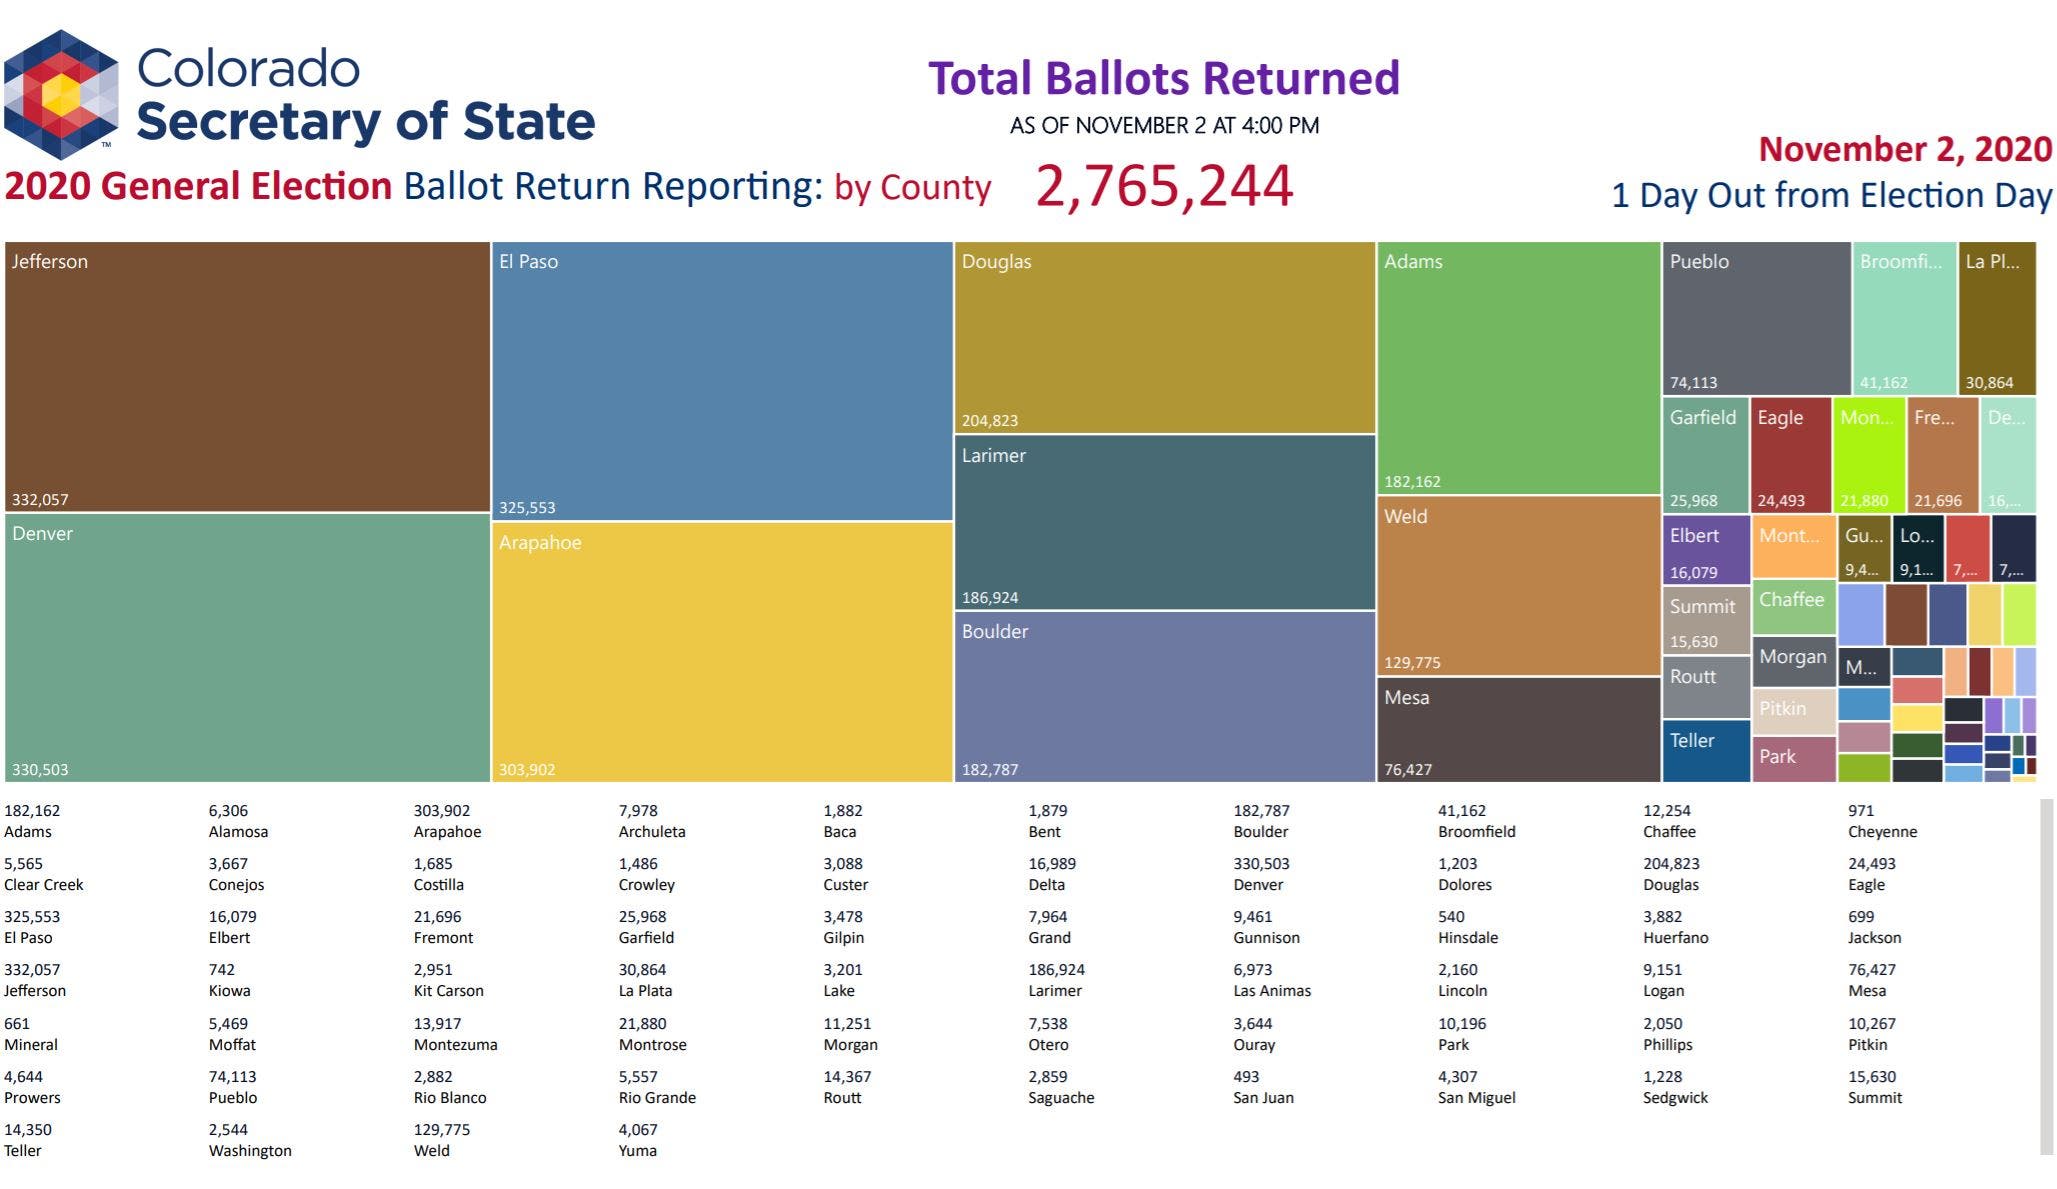Click the Boulder county treemap block

tap(1164, 696)
